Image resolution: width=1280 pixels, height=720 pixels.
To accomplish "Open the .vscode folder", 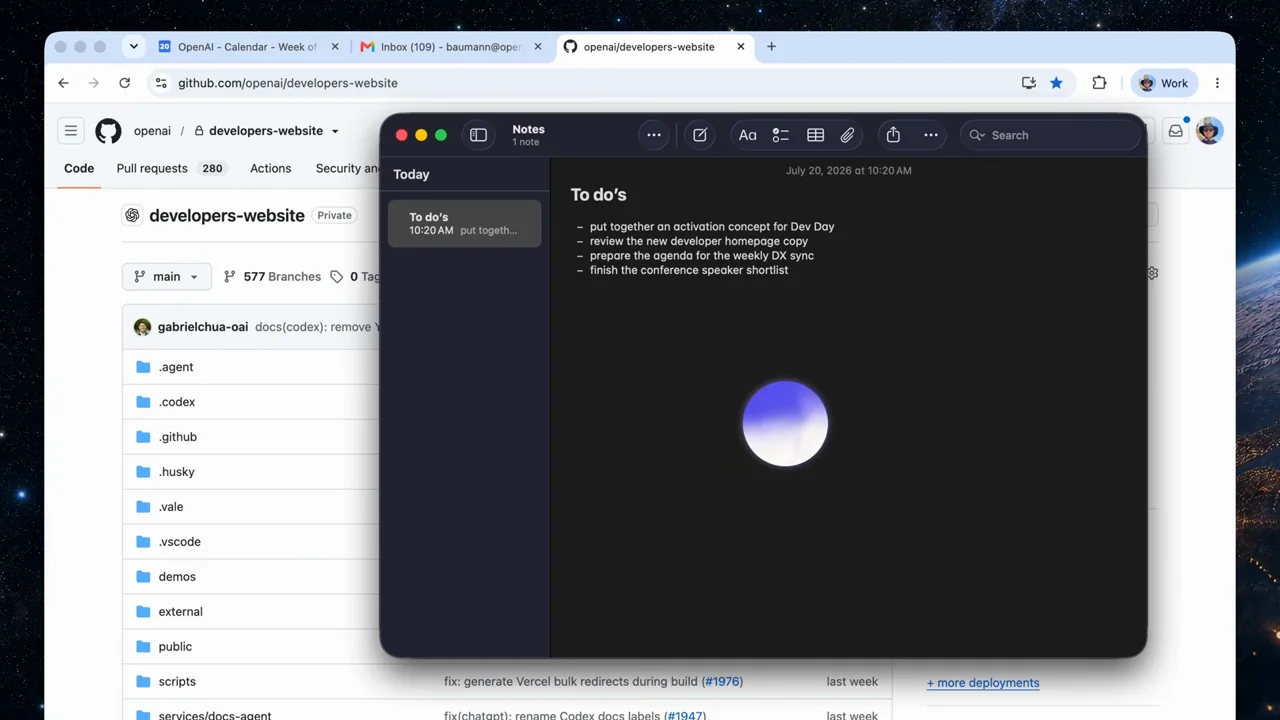I will (180, 542).
